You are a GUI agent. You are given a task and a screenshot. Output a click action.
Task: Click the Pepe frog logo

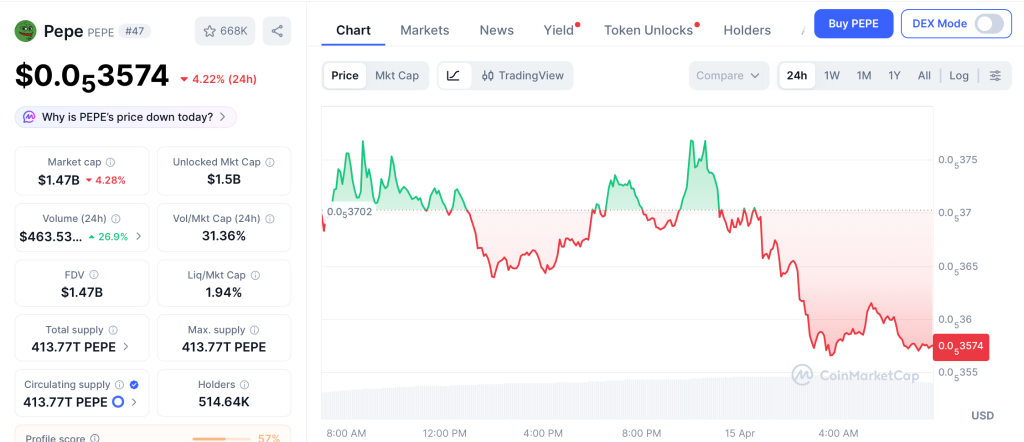coord(25,31)
